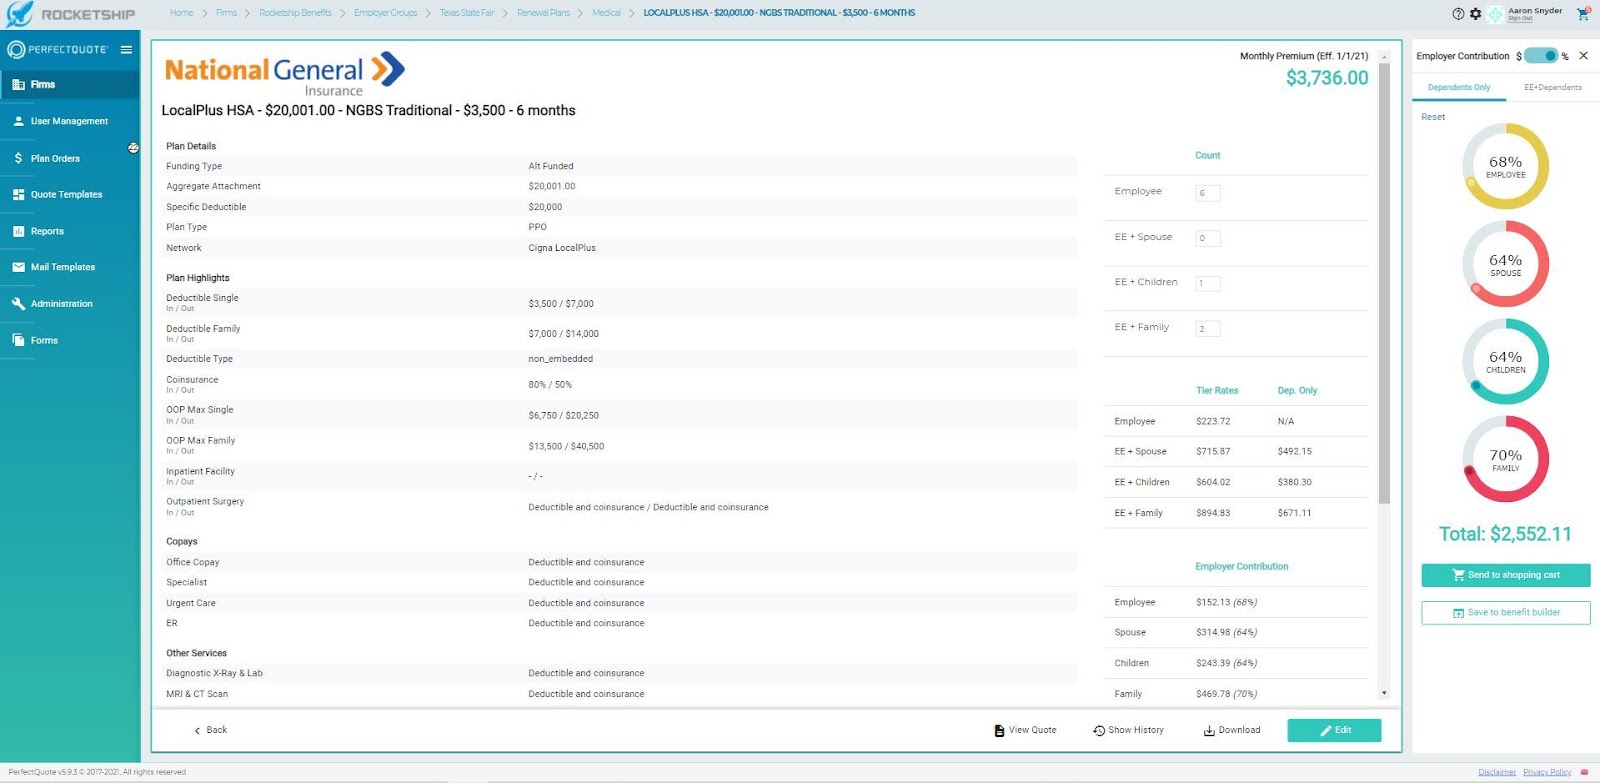Open Quote Templates in the sidebar

(70, 195)
